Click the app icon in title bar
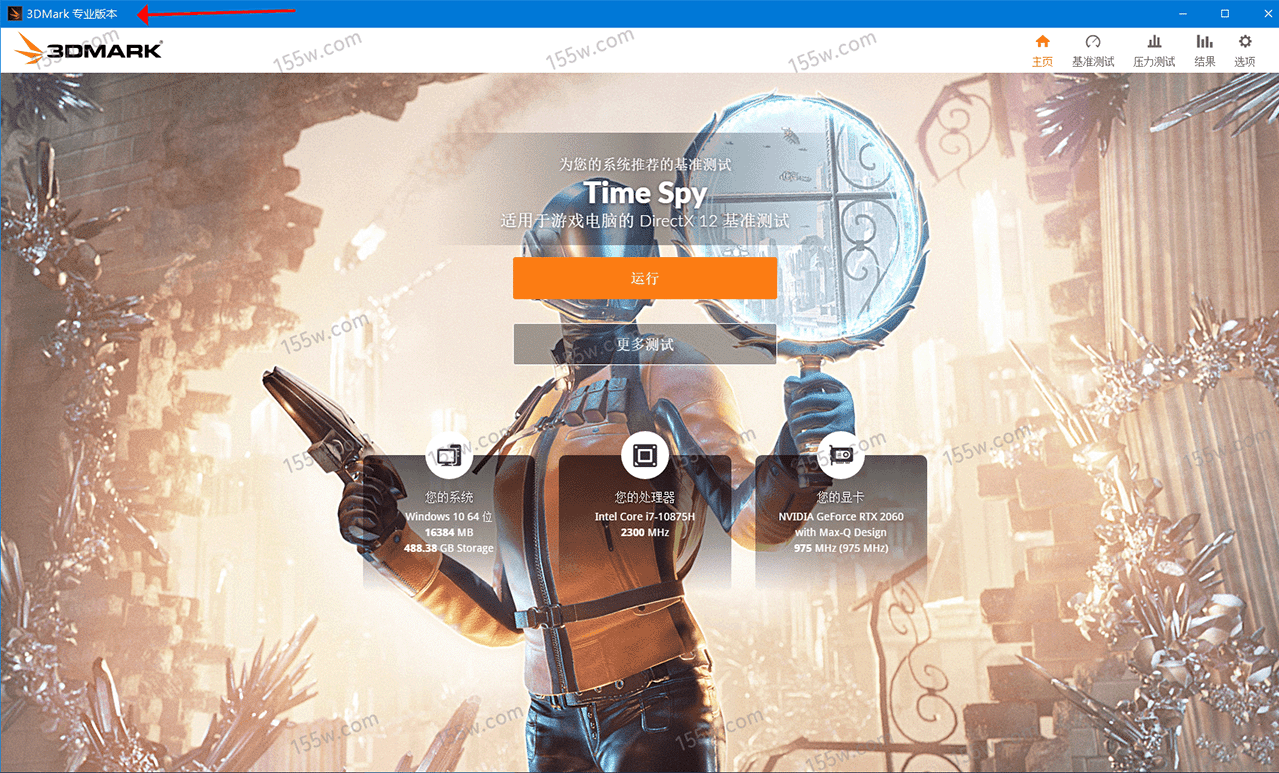Screen dimensions: 1279x773 (x=14, y=14)
